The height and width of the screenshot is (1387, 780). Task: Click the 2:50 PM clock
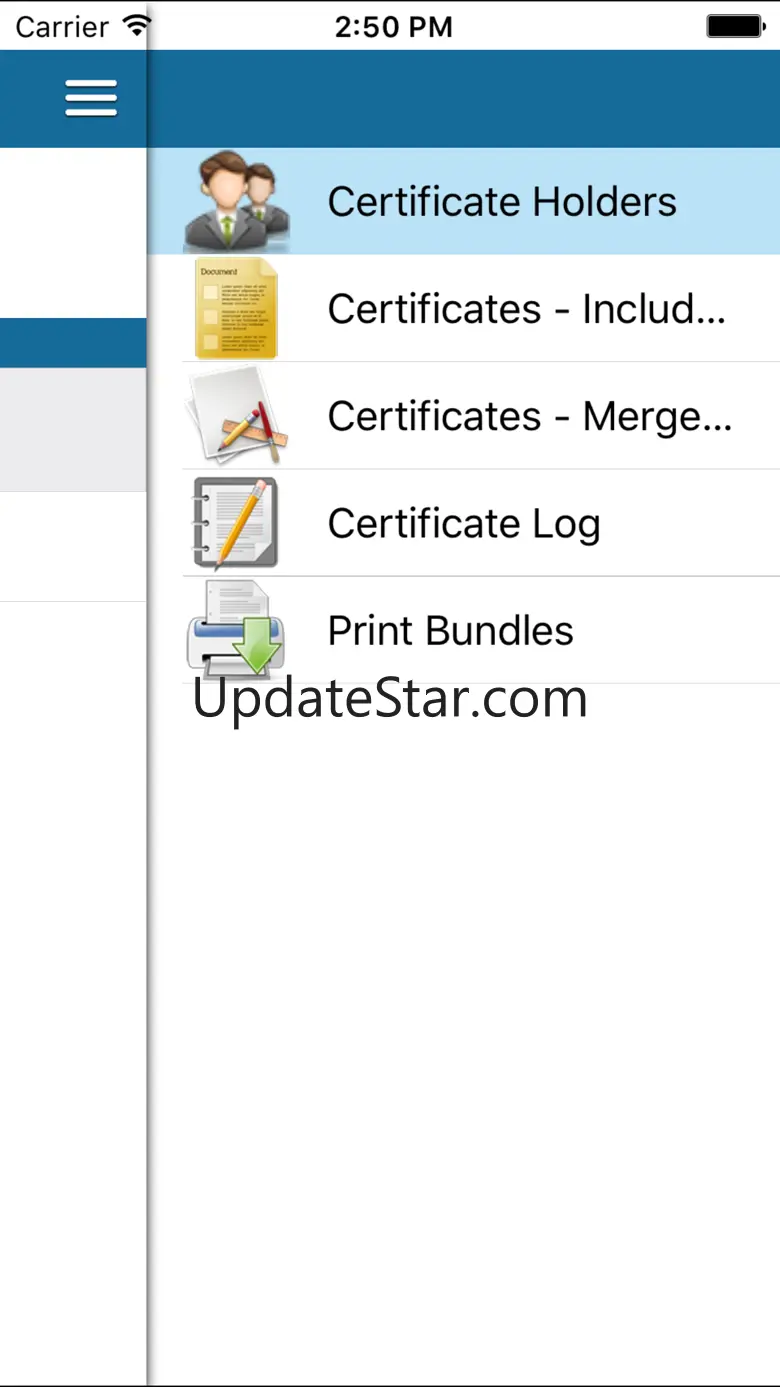pyautogui.click(x=393, y=27)
